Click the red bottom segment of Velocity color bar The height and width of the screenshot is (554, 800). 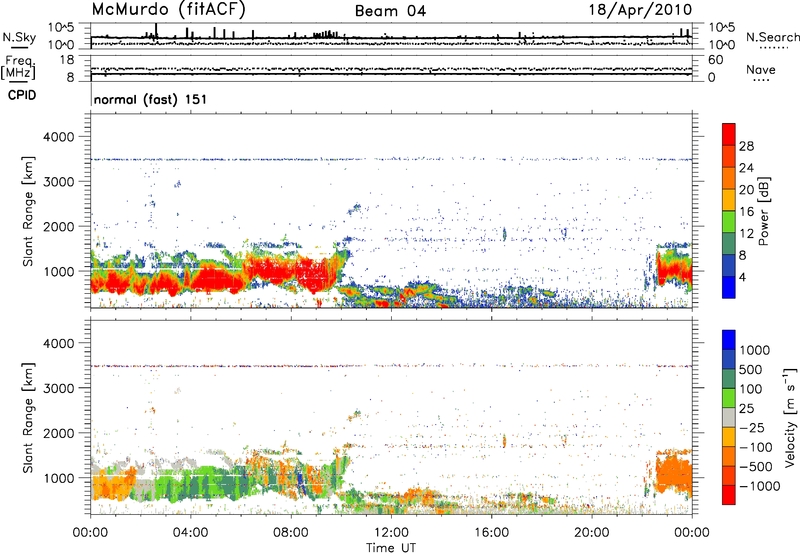(729, 495)
